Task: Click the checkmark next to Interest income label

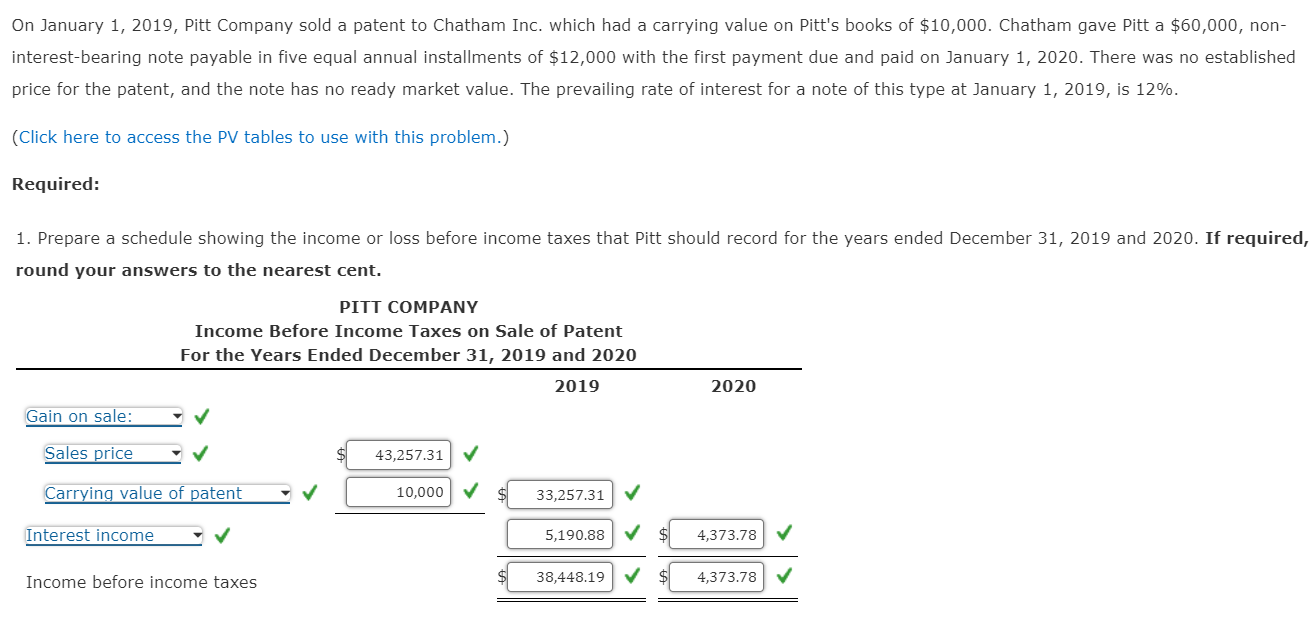Action: [222, 534]
